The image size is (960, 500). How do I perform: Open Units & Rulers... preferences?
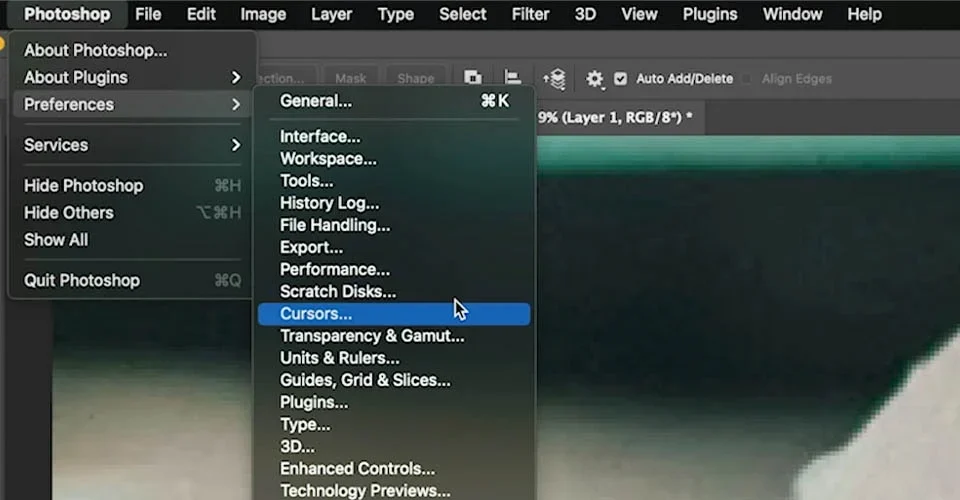[x=394, y=358]
